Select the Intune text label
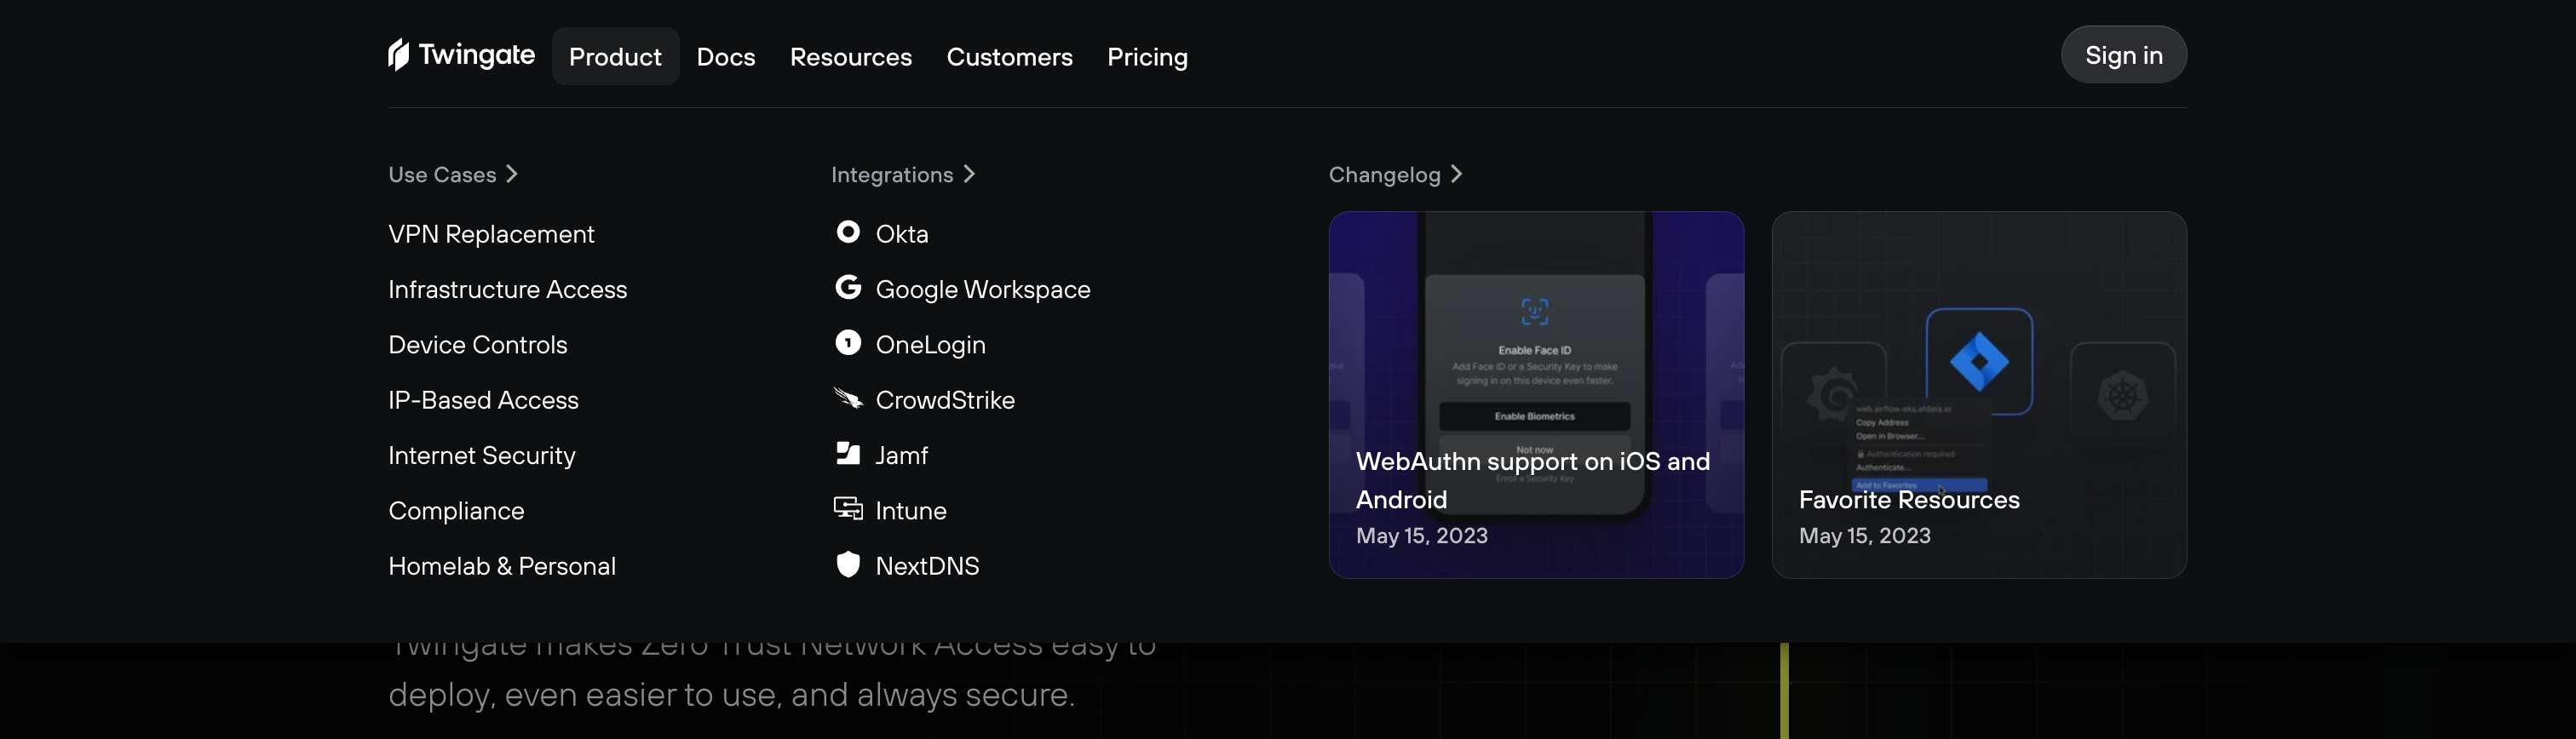This screenshot has width=2576, height=739. 911,511
